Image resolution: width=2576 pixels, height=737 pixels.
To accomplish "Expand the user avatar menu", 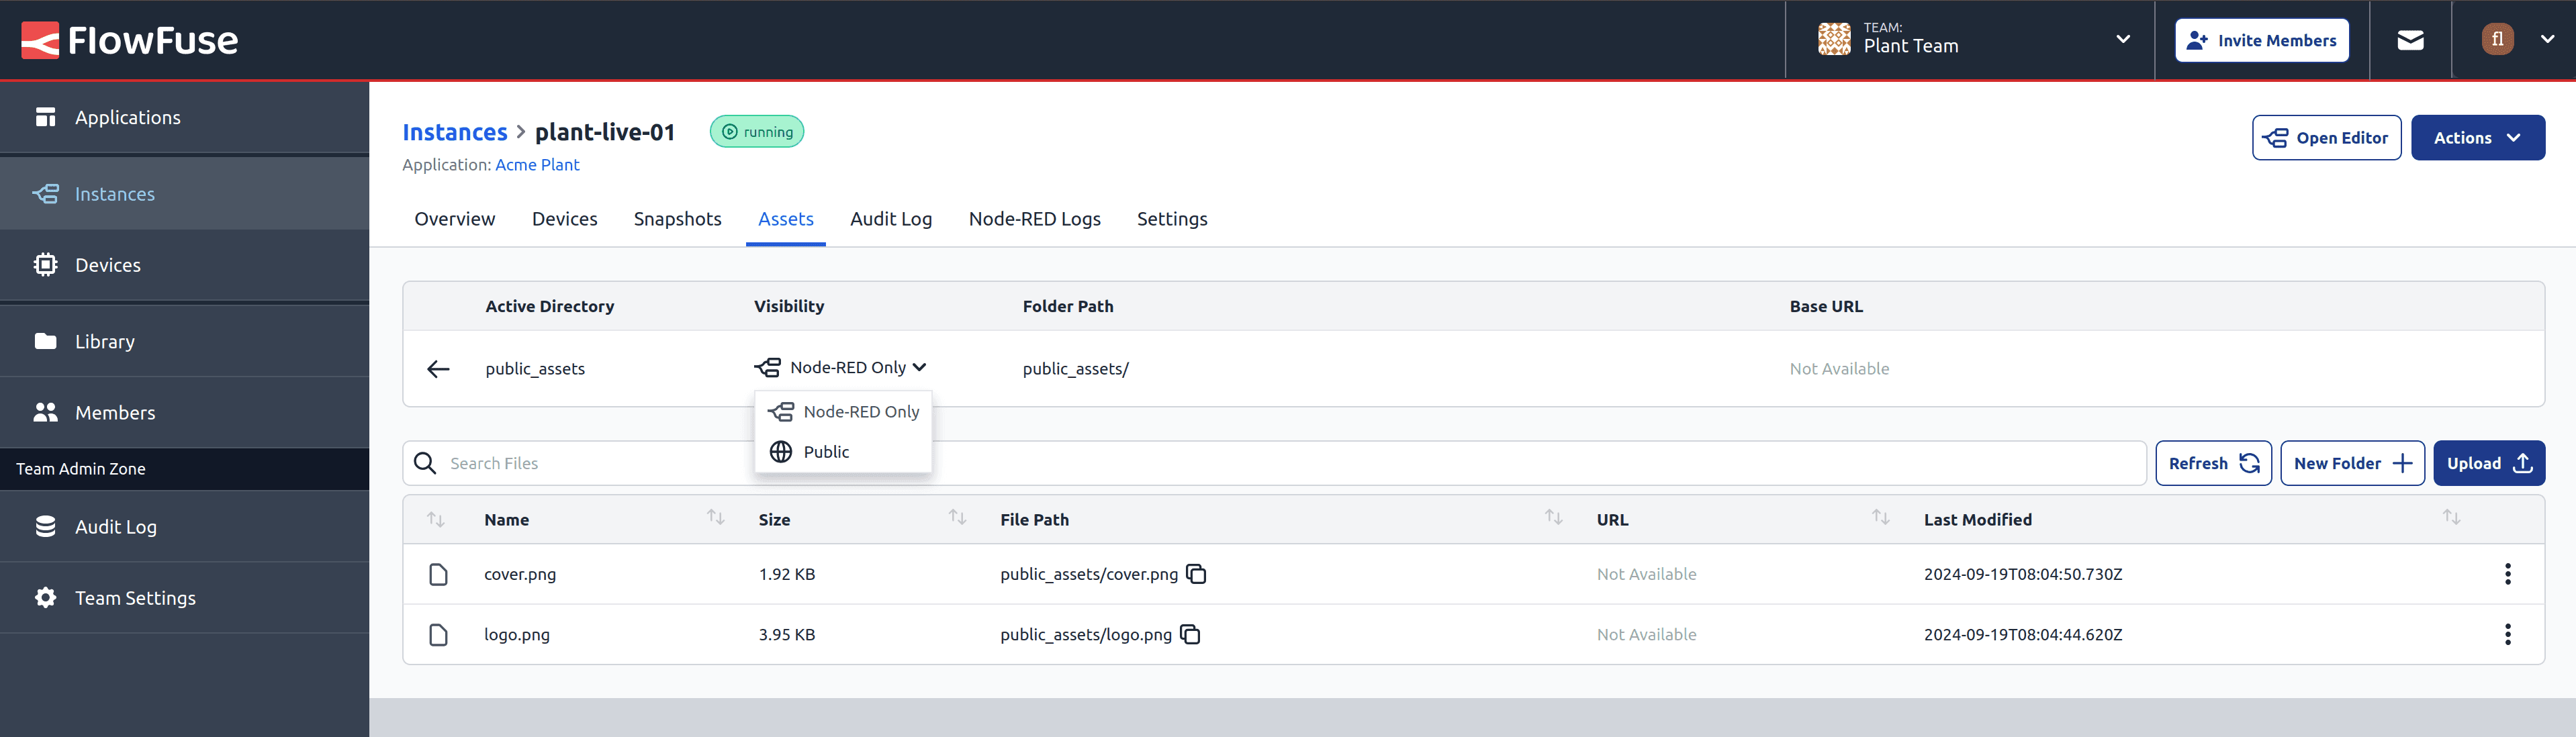I will click(x=2548, y=39).
